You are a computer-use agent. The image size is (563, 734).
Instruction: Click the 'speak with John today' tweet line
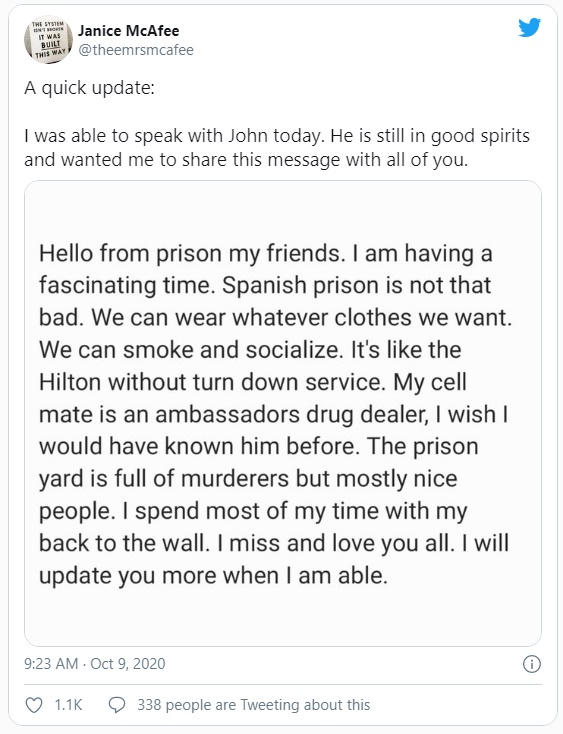point(277,136)
